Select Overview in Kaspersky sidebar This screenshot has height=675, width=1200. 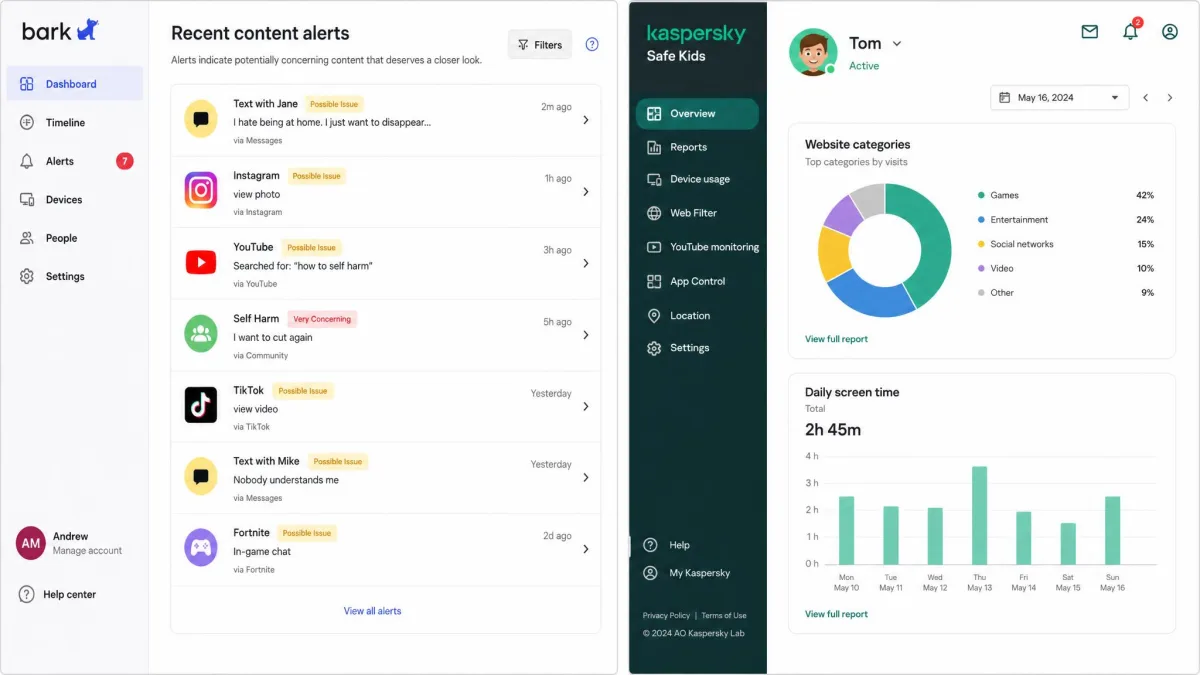tap(697, 114)
